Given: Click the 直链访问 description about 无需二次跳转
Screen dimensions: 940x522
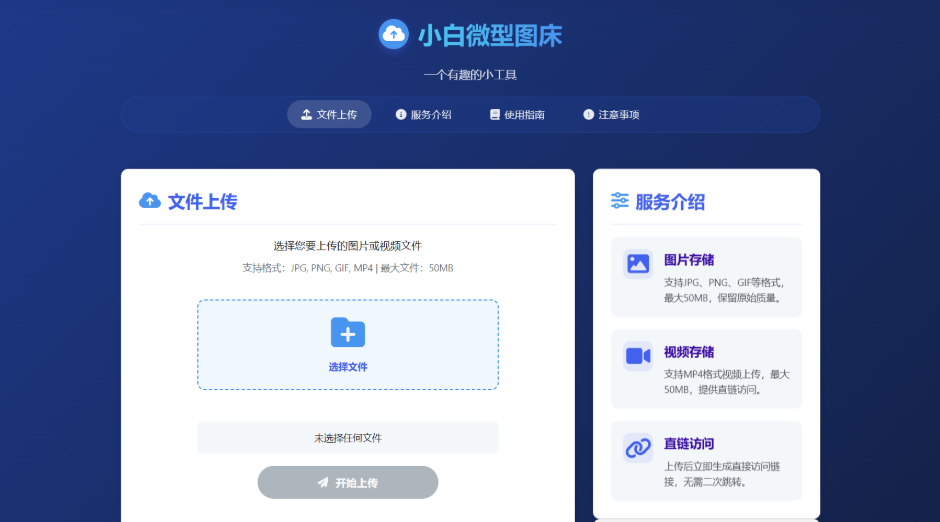Looking at the screenshot, I should click(x=722, y=474).
